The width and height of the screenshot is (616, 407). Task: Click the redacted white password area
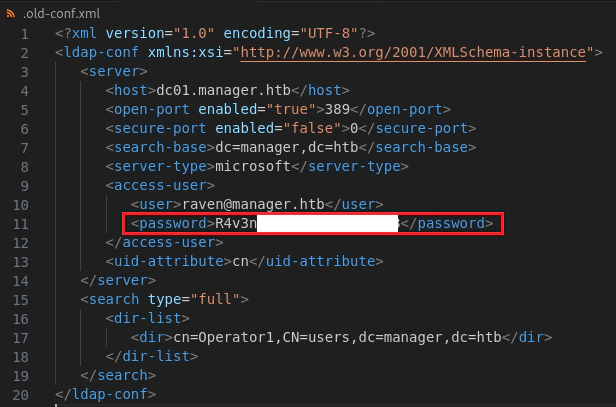click(x=327, y=223)
